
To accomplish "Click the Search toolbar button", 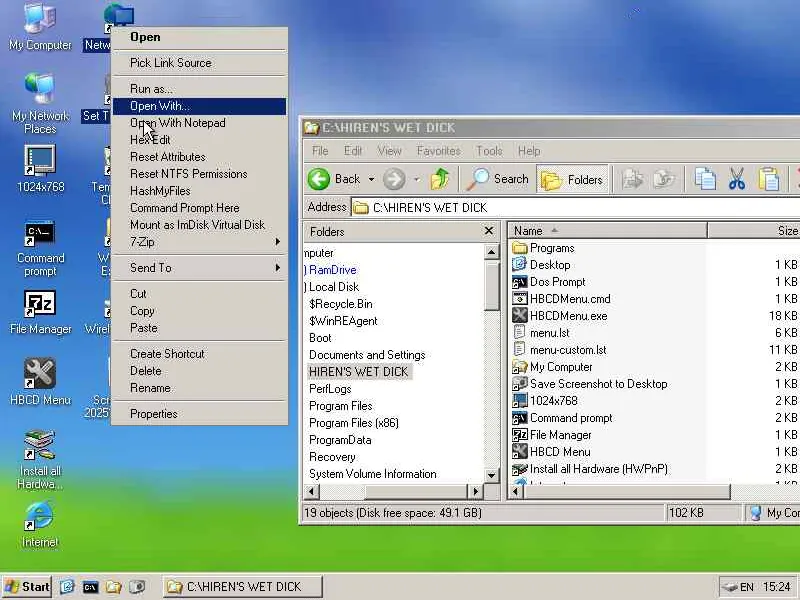I will pos(497,179).
